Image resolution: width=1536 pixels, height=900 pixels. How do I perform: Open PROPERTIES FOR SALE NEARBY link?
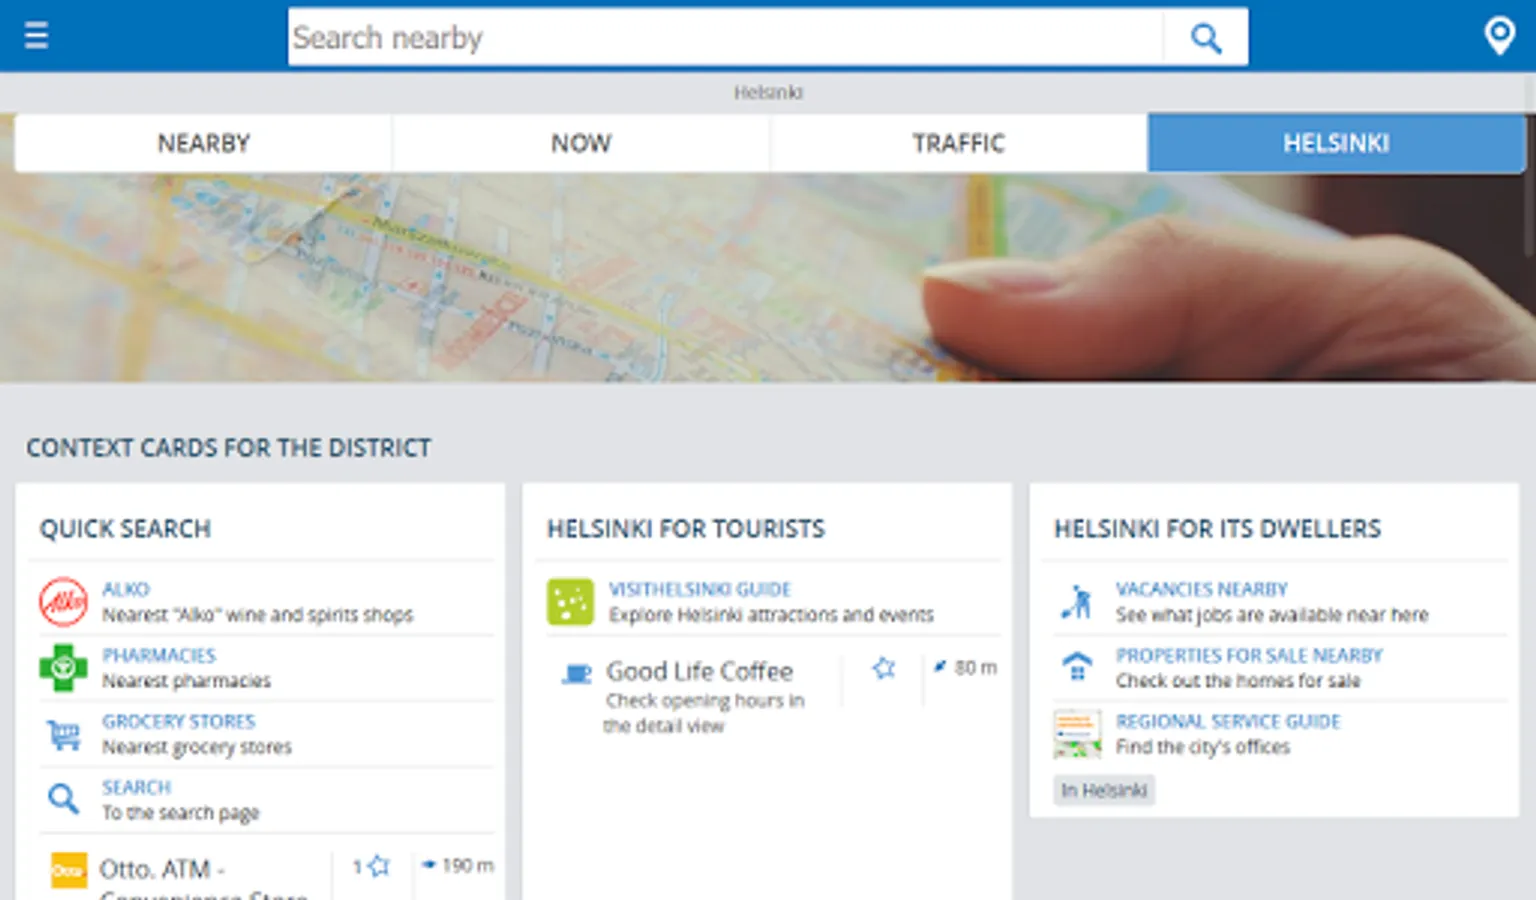[x=1249, y=655]
